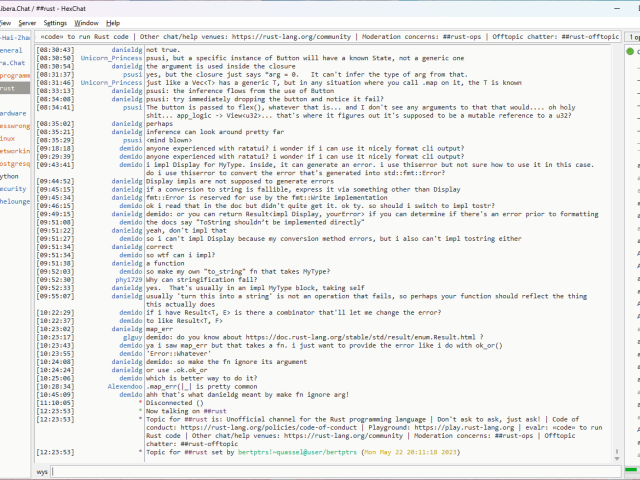Switch to the security channel
The width and height of the screenshot is (640, 480).
click(13, 188)
